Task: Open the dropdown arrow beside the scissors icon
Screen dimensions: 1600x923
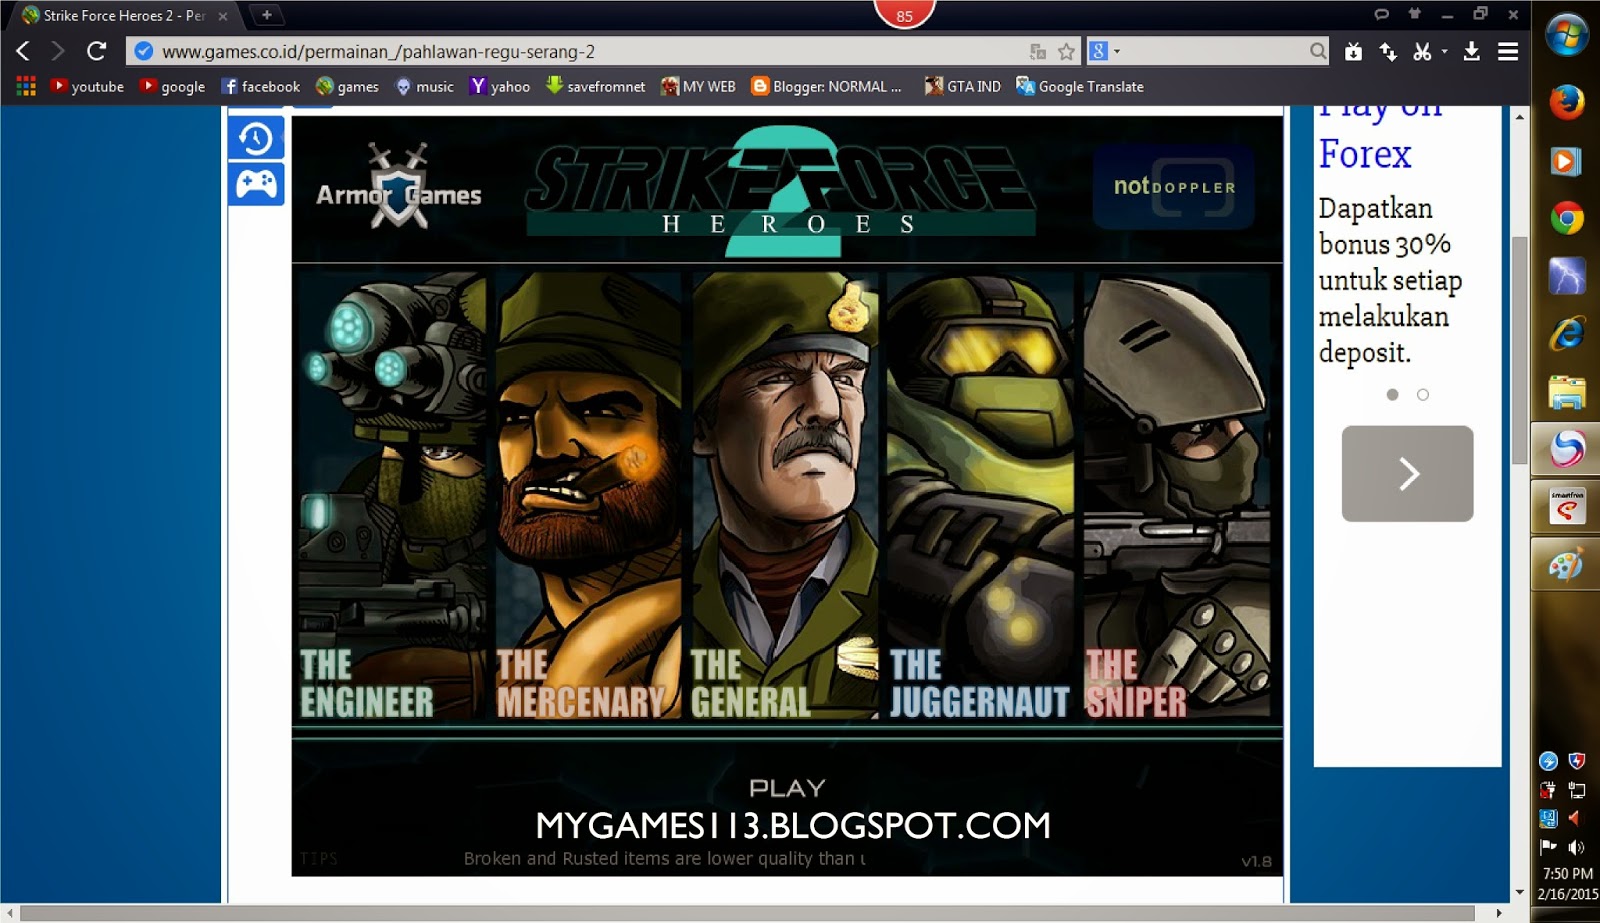Action: click(x=1444, y=51)
